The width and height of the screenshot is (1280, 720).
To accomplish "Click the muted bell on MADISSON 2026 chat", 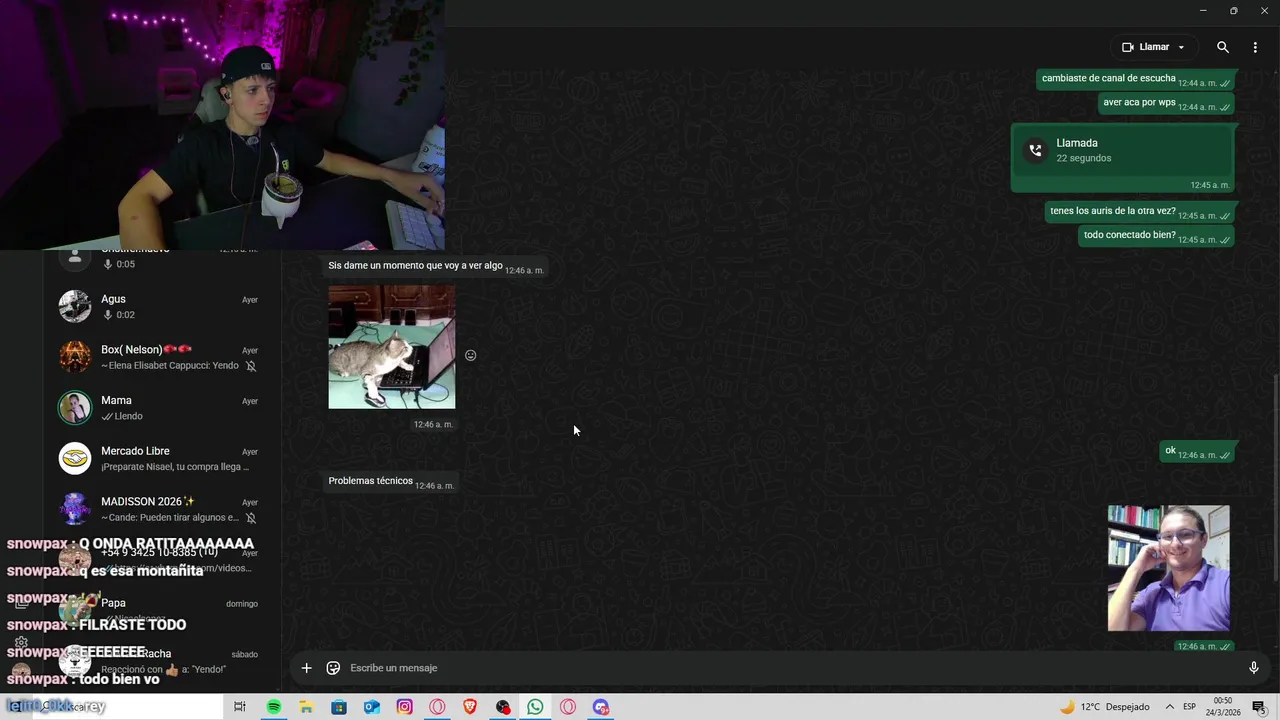I will click(251, 518).
